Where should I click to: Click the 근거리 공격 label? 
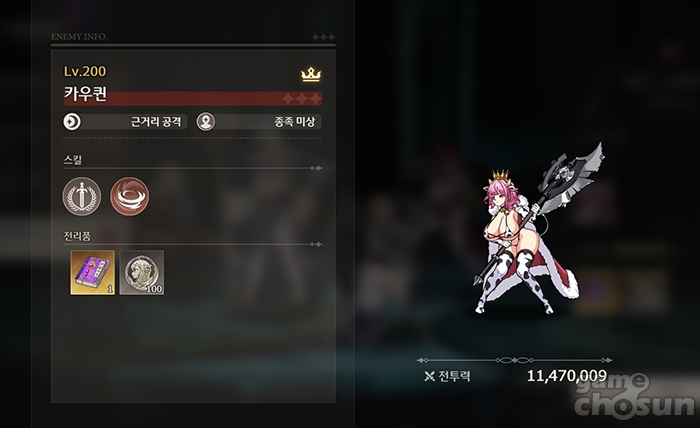(156, 122)
